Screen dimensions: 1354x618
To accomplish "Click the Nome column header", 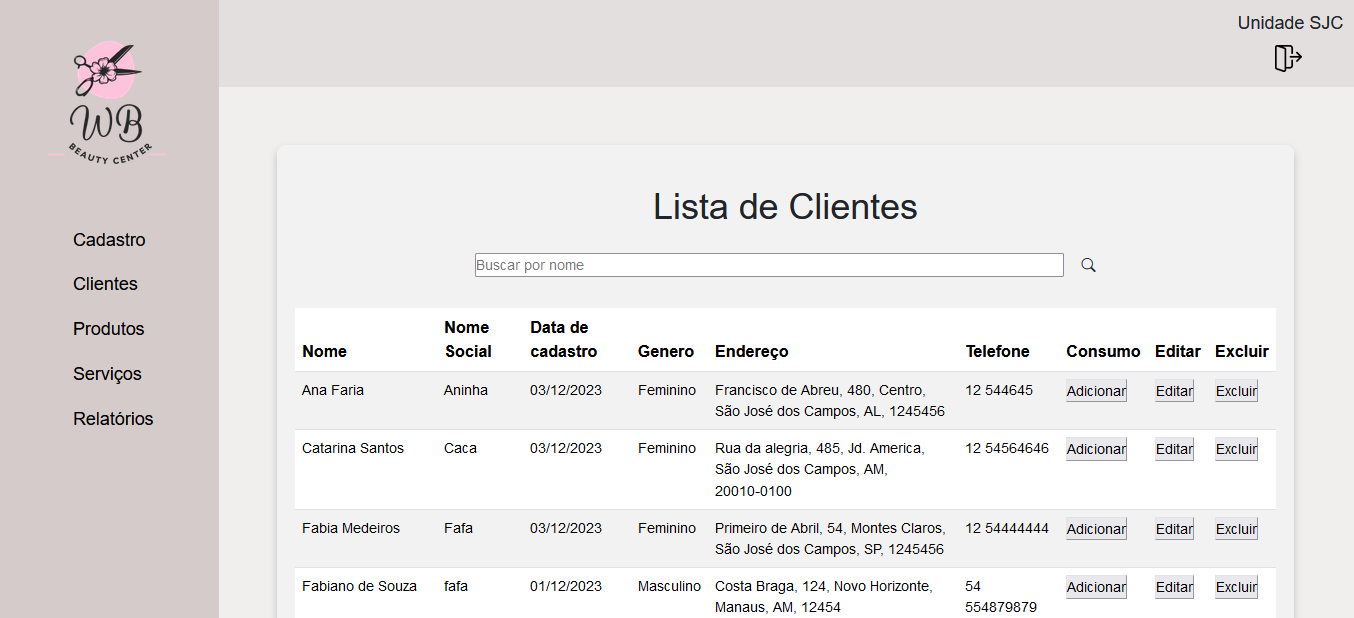I will 324,351.
